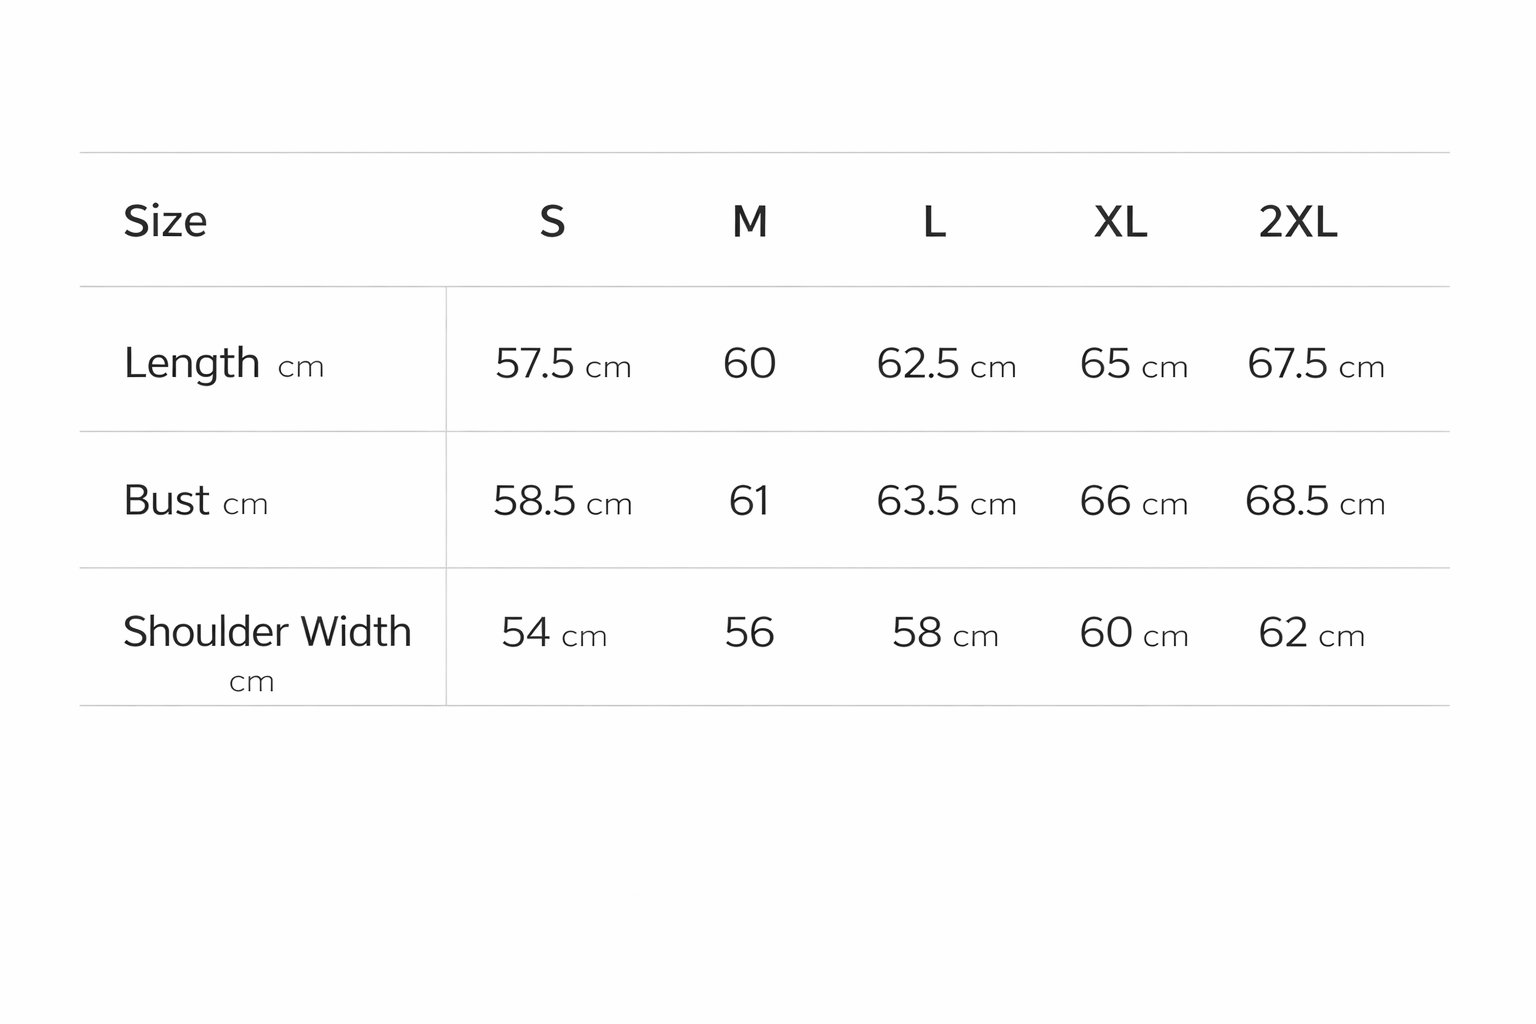Select the L size column header

(934, 221)
